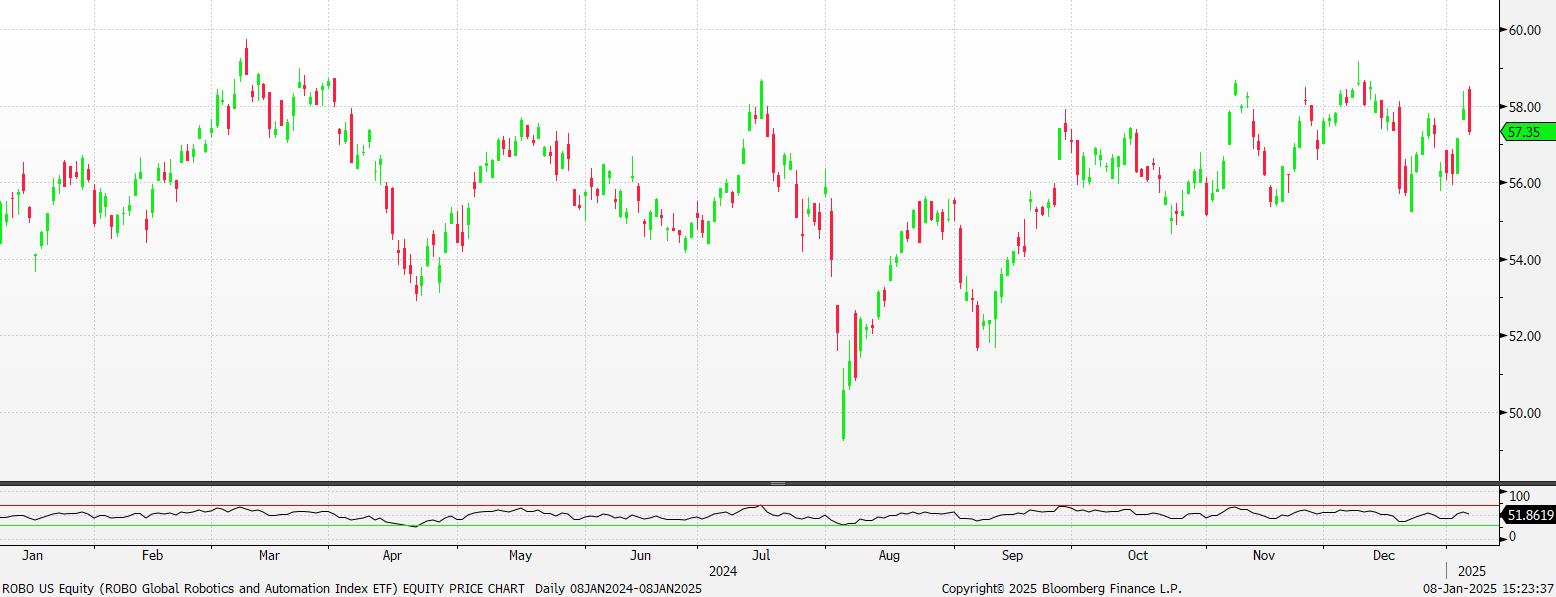The height and width of the screenshot is (597, 1556).
Task: Click the 100 label on the RSI axis
Action: [x=1519, y=496]
